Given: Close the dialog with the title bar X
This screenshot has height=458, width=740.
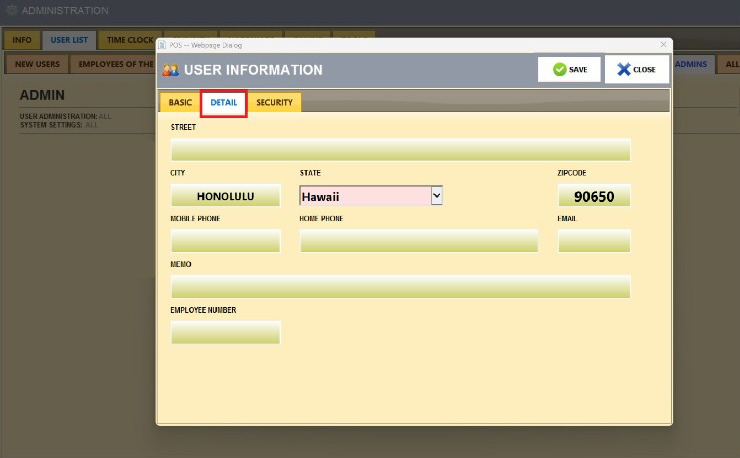Looking at the screenshot, I should click(663, 44).
